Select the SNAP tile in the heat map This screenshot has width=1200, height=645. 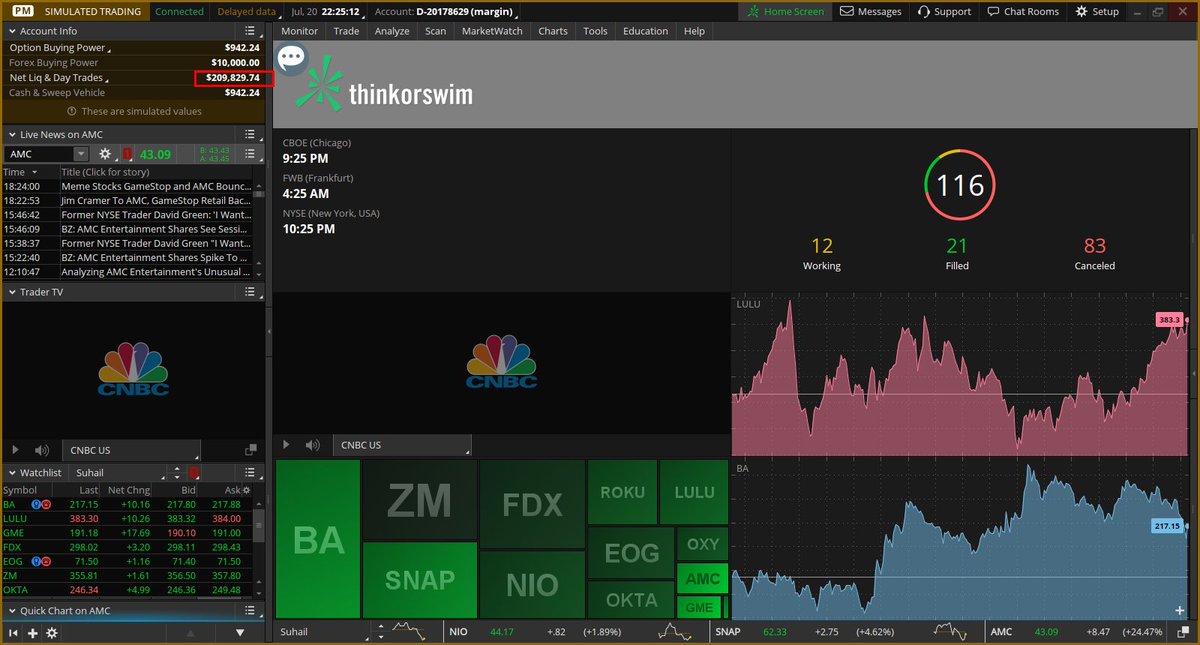tap(420, 580)
